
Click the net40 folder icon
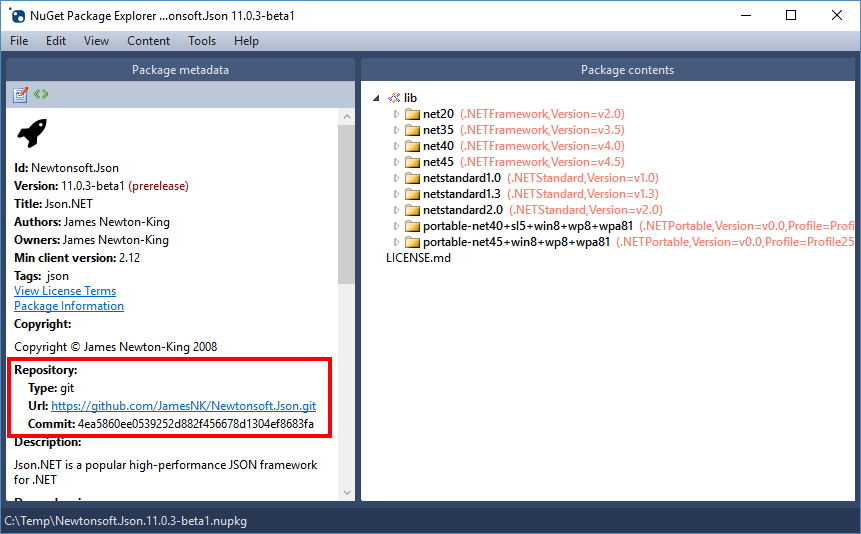click(x=412, y=146)
